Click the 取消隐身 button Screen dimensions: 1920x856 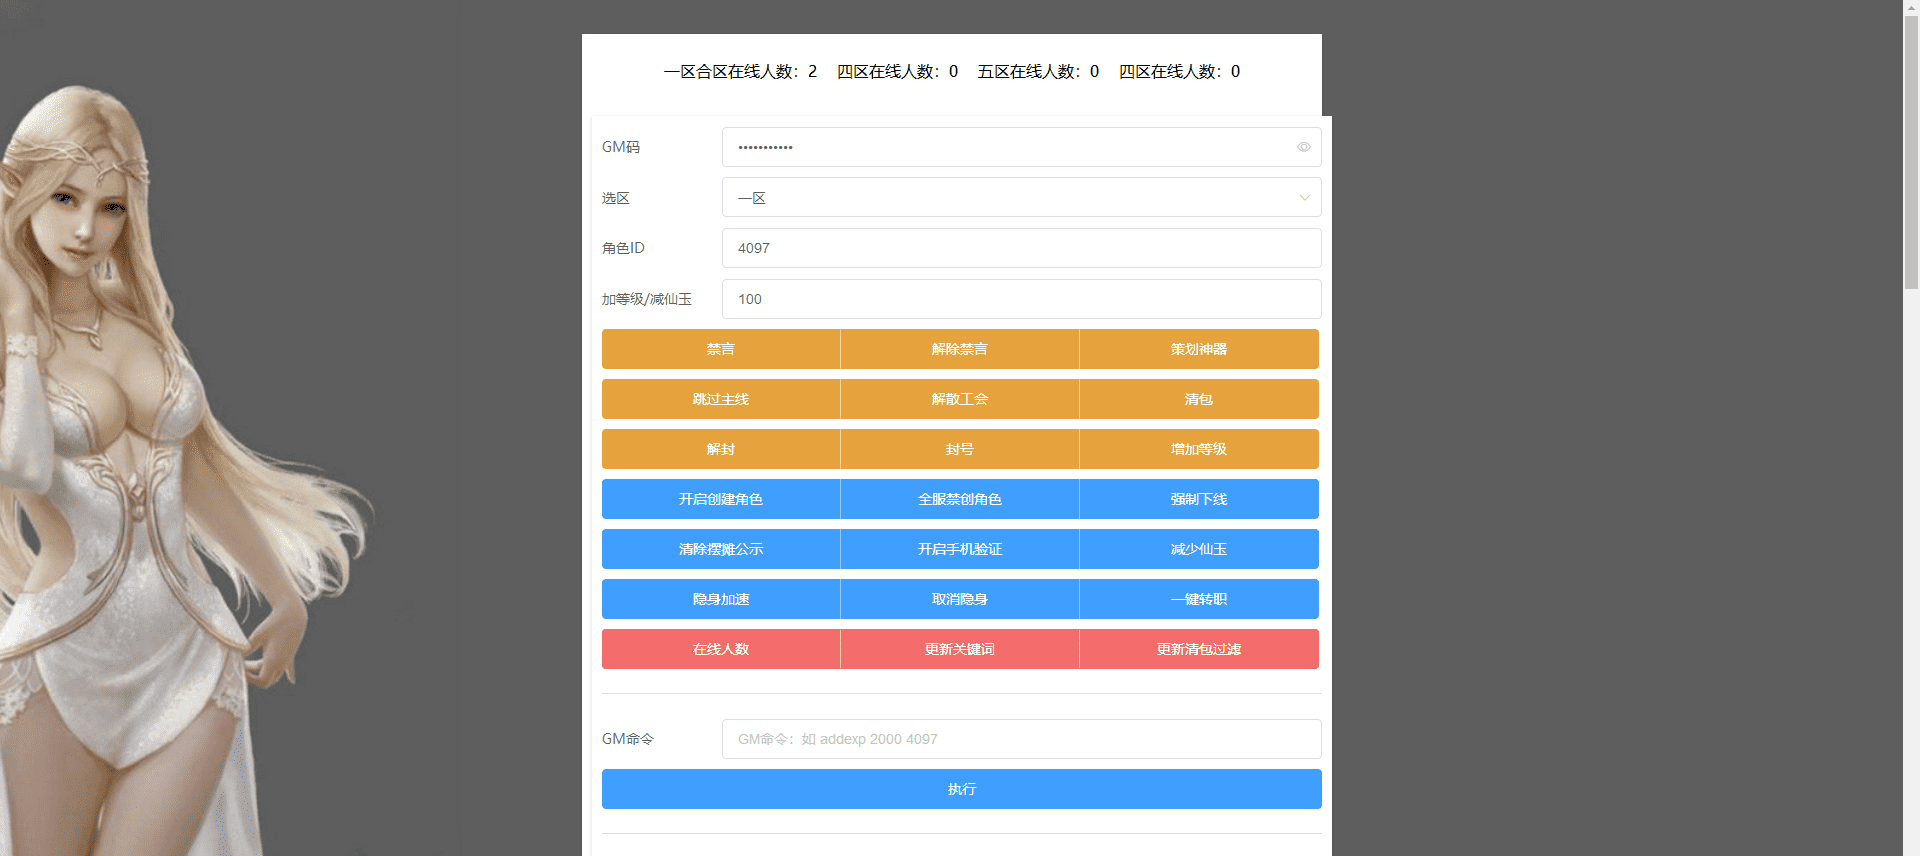tap(960, 599)
